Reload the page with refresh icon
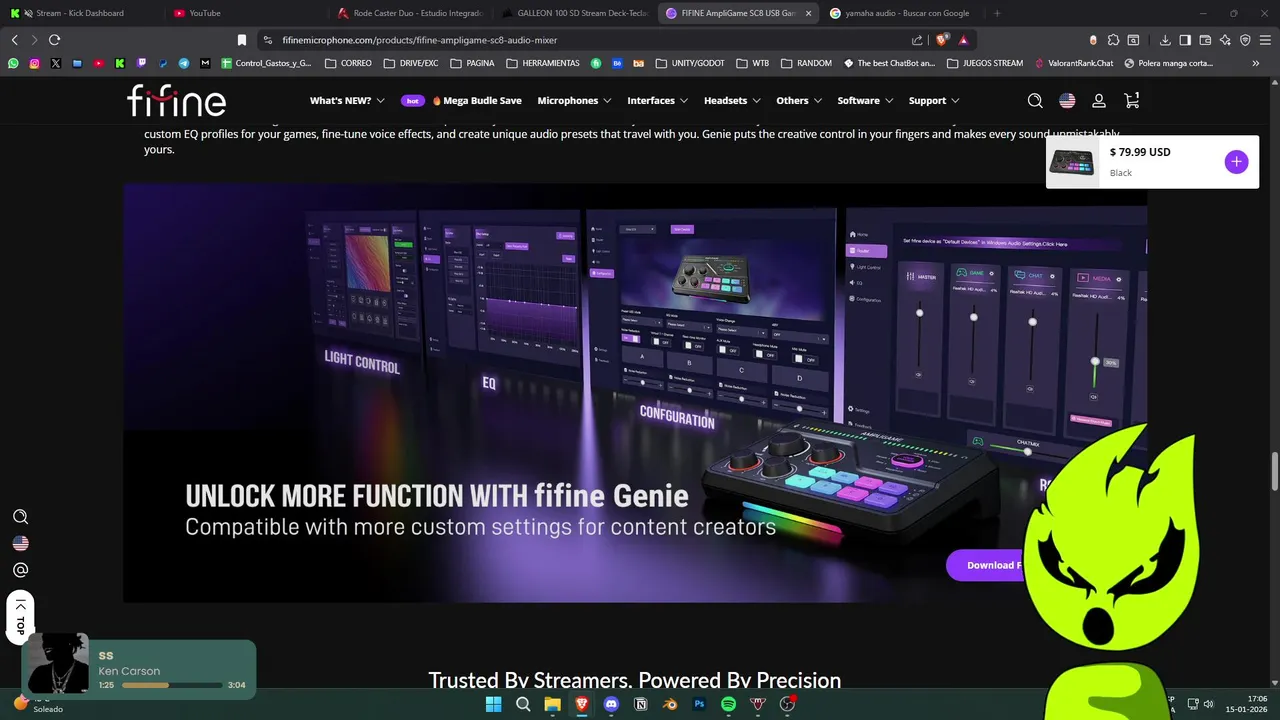1280x720 pixels. tap(54, 40)
